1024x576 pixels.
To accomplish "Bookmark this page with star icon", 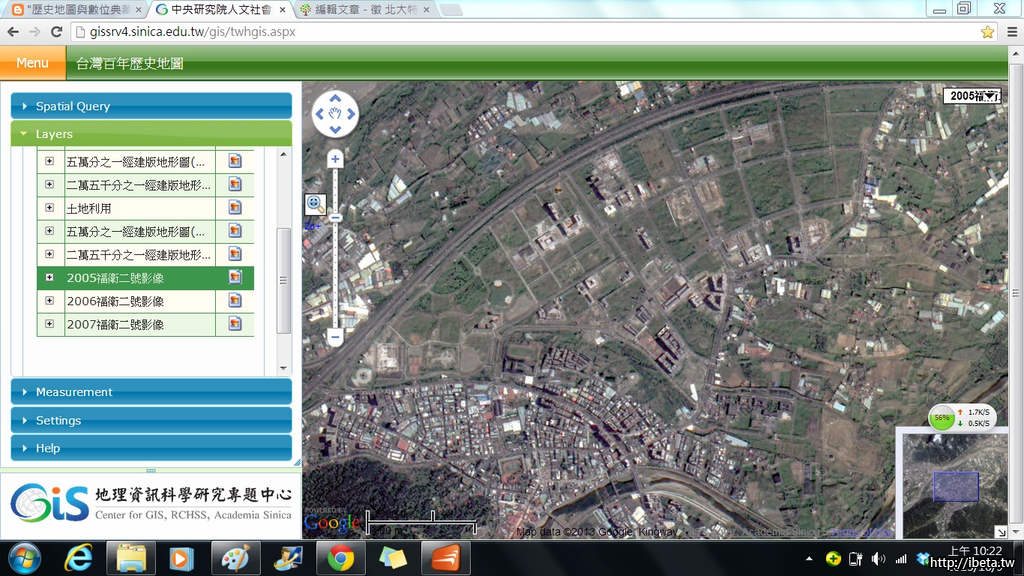I will click(x=988, y=32).
